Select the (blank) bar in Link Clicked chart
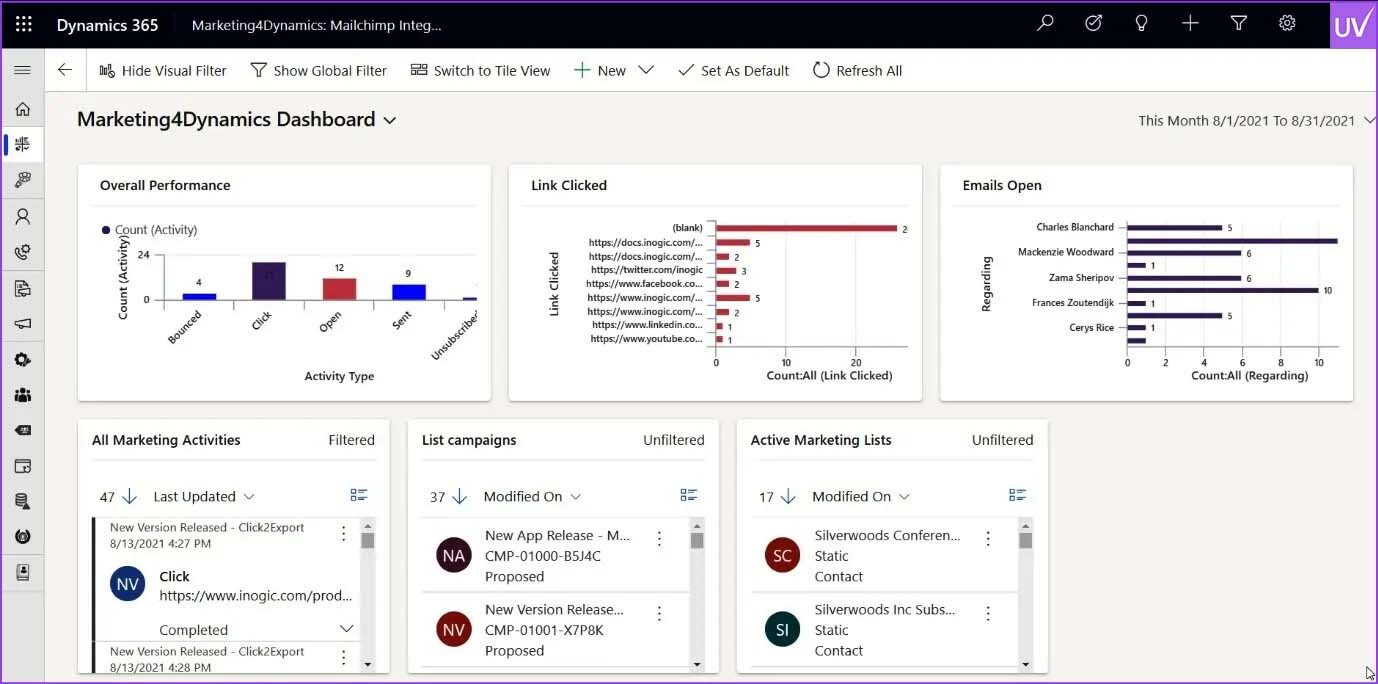The height and width of the screenshot is (684, 1378). coord(806,228)
